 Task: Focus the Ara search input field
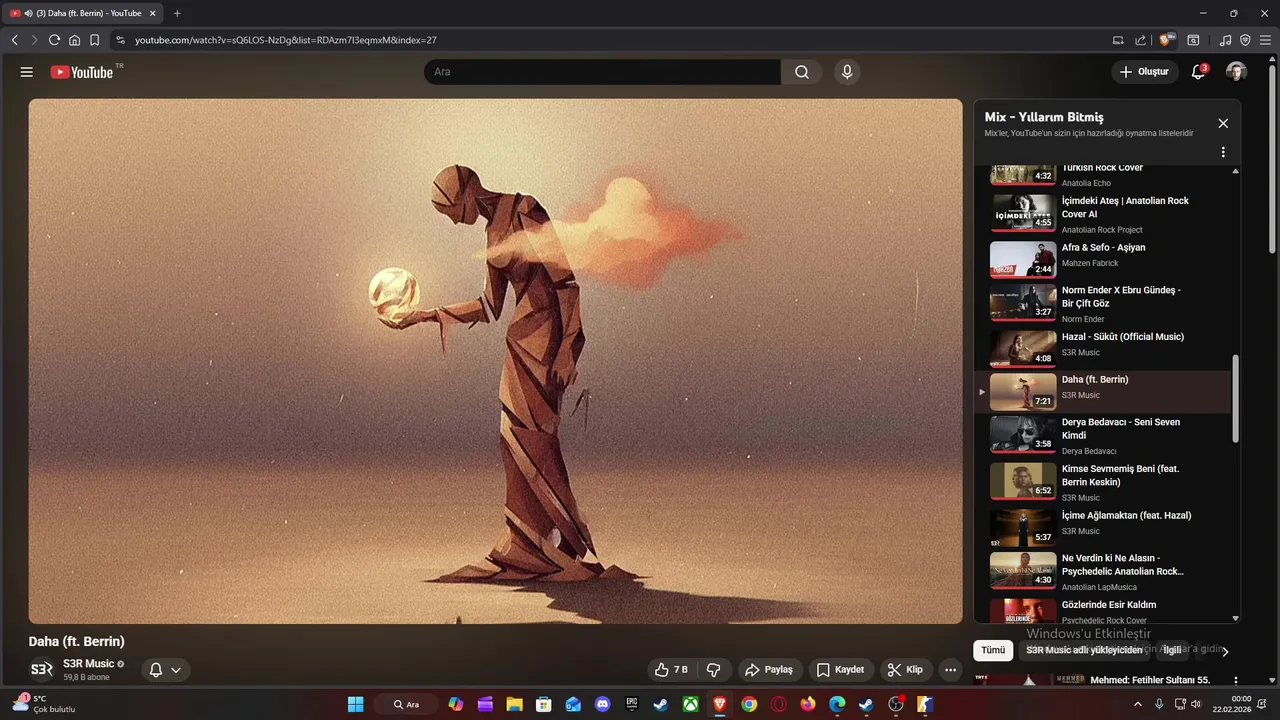tap(602, 72)
